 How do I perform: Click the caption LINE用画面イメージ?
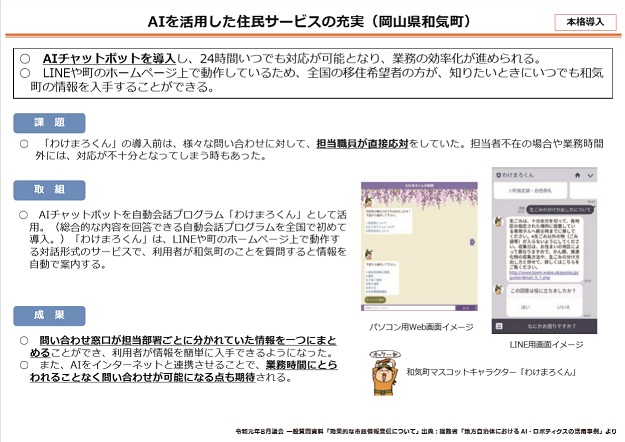point(546,344)
